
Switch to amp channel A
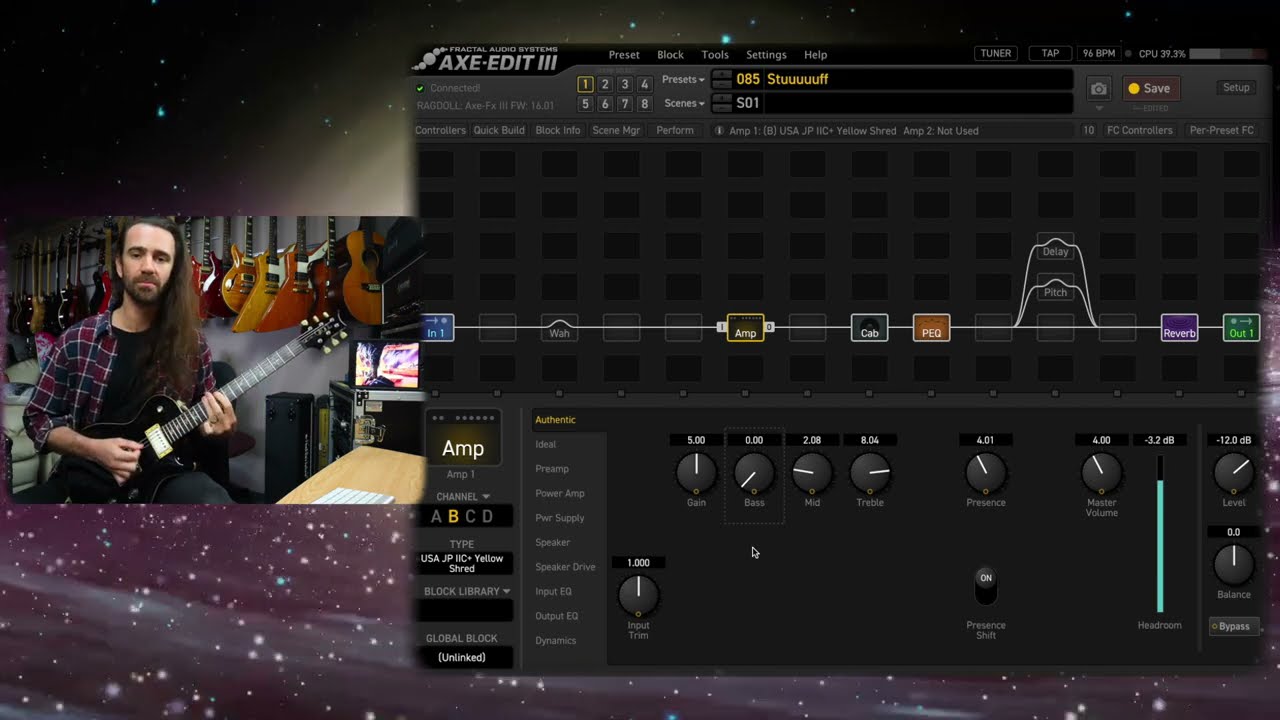coord(436,517)
